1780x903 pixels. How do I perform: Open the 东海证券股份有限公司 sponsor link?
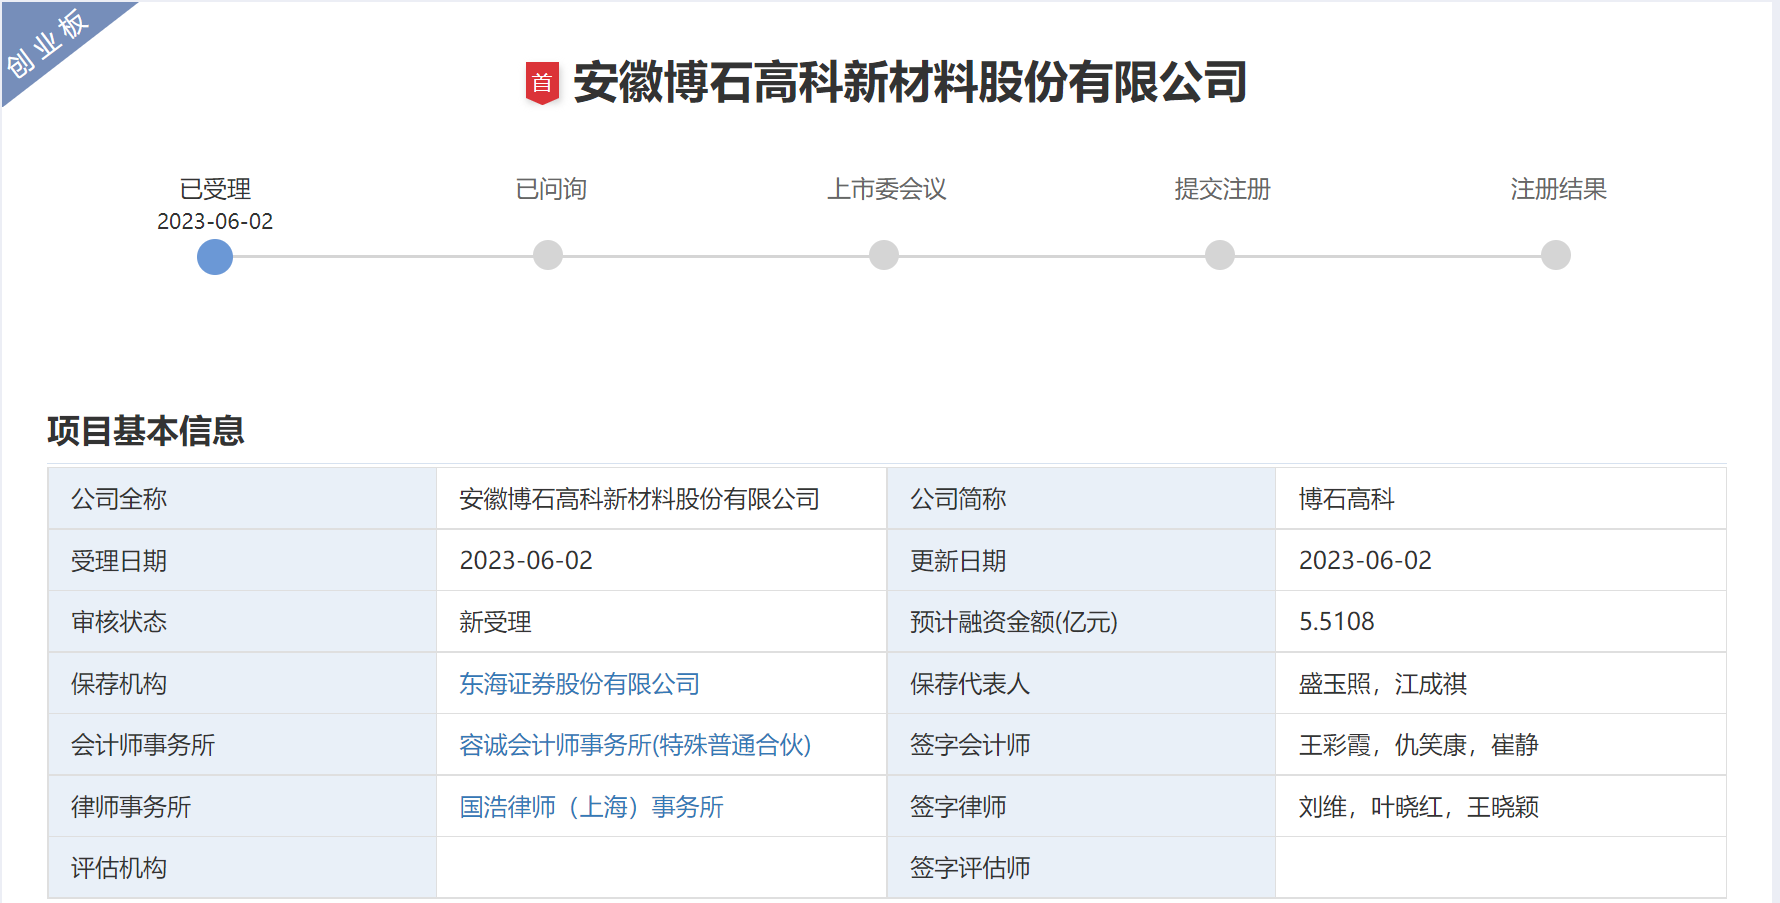[x=578, y=684]
